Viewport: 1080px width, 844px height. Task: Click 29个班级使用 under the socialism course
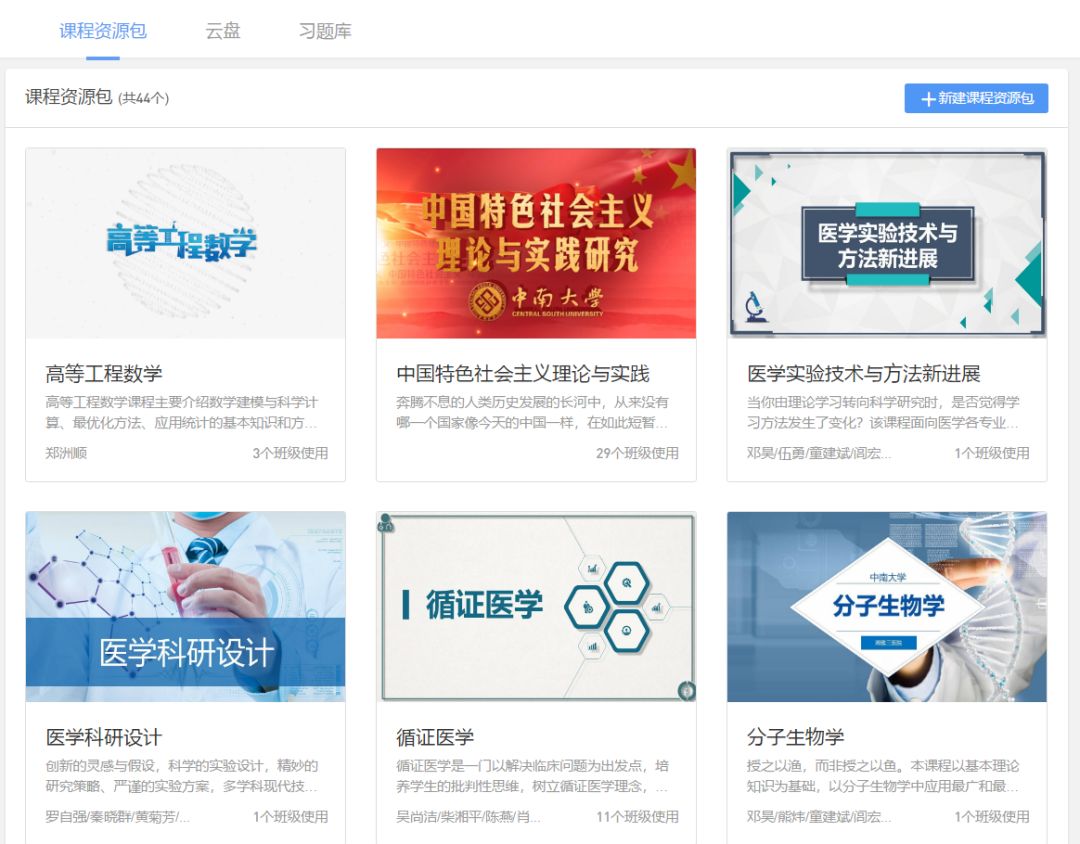[637, 453]
